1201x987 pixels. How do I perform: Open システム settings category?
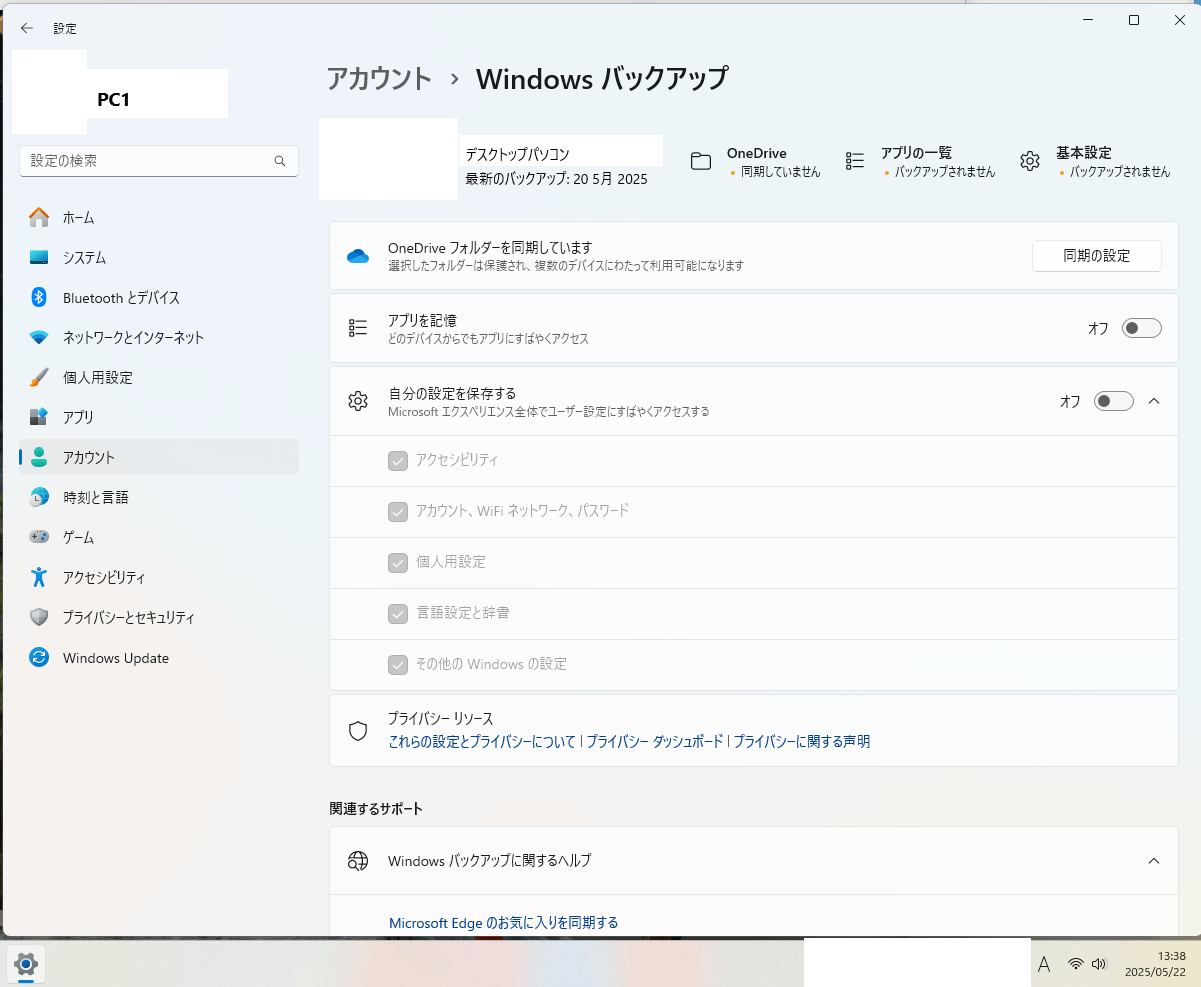click(159, 257)
